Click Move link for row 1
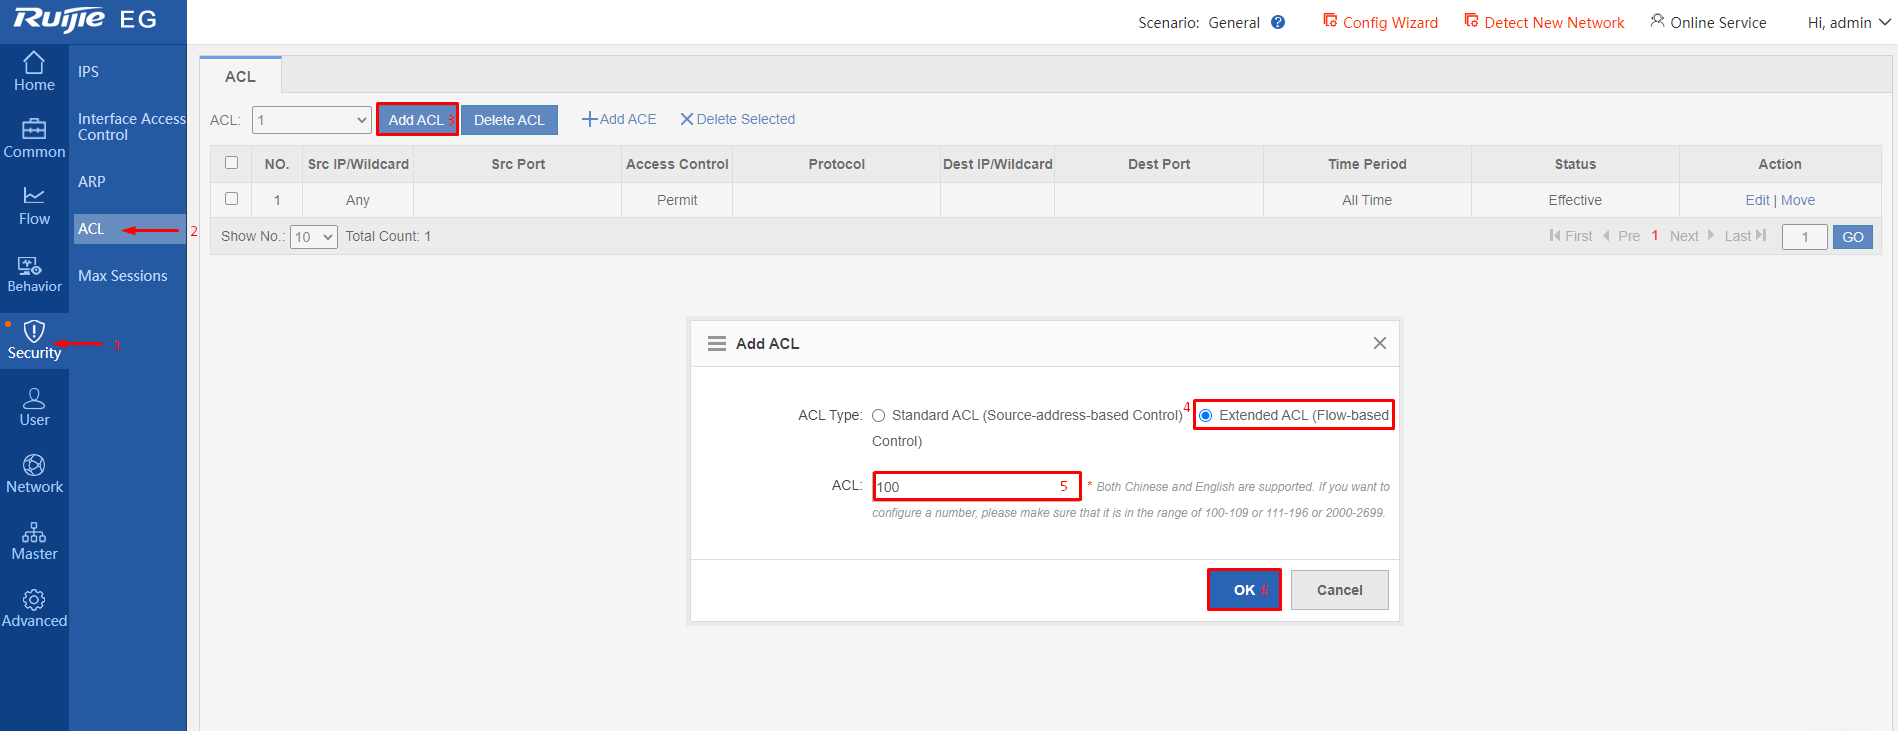The width and height of the screenshot is (1898, 731). coord(1798,200)
